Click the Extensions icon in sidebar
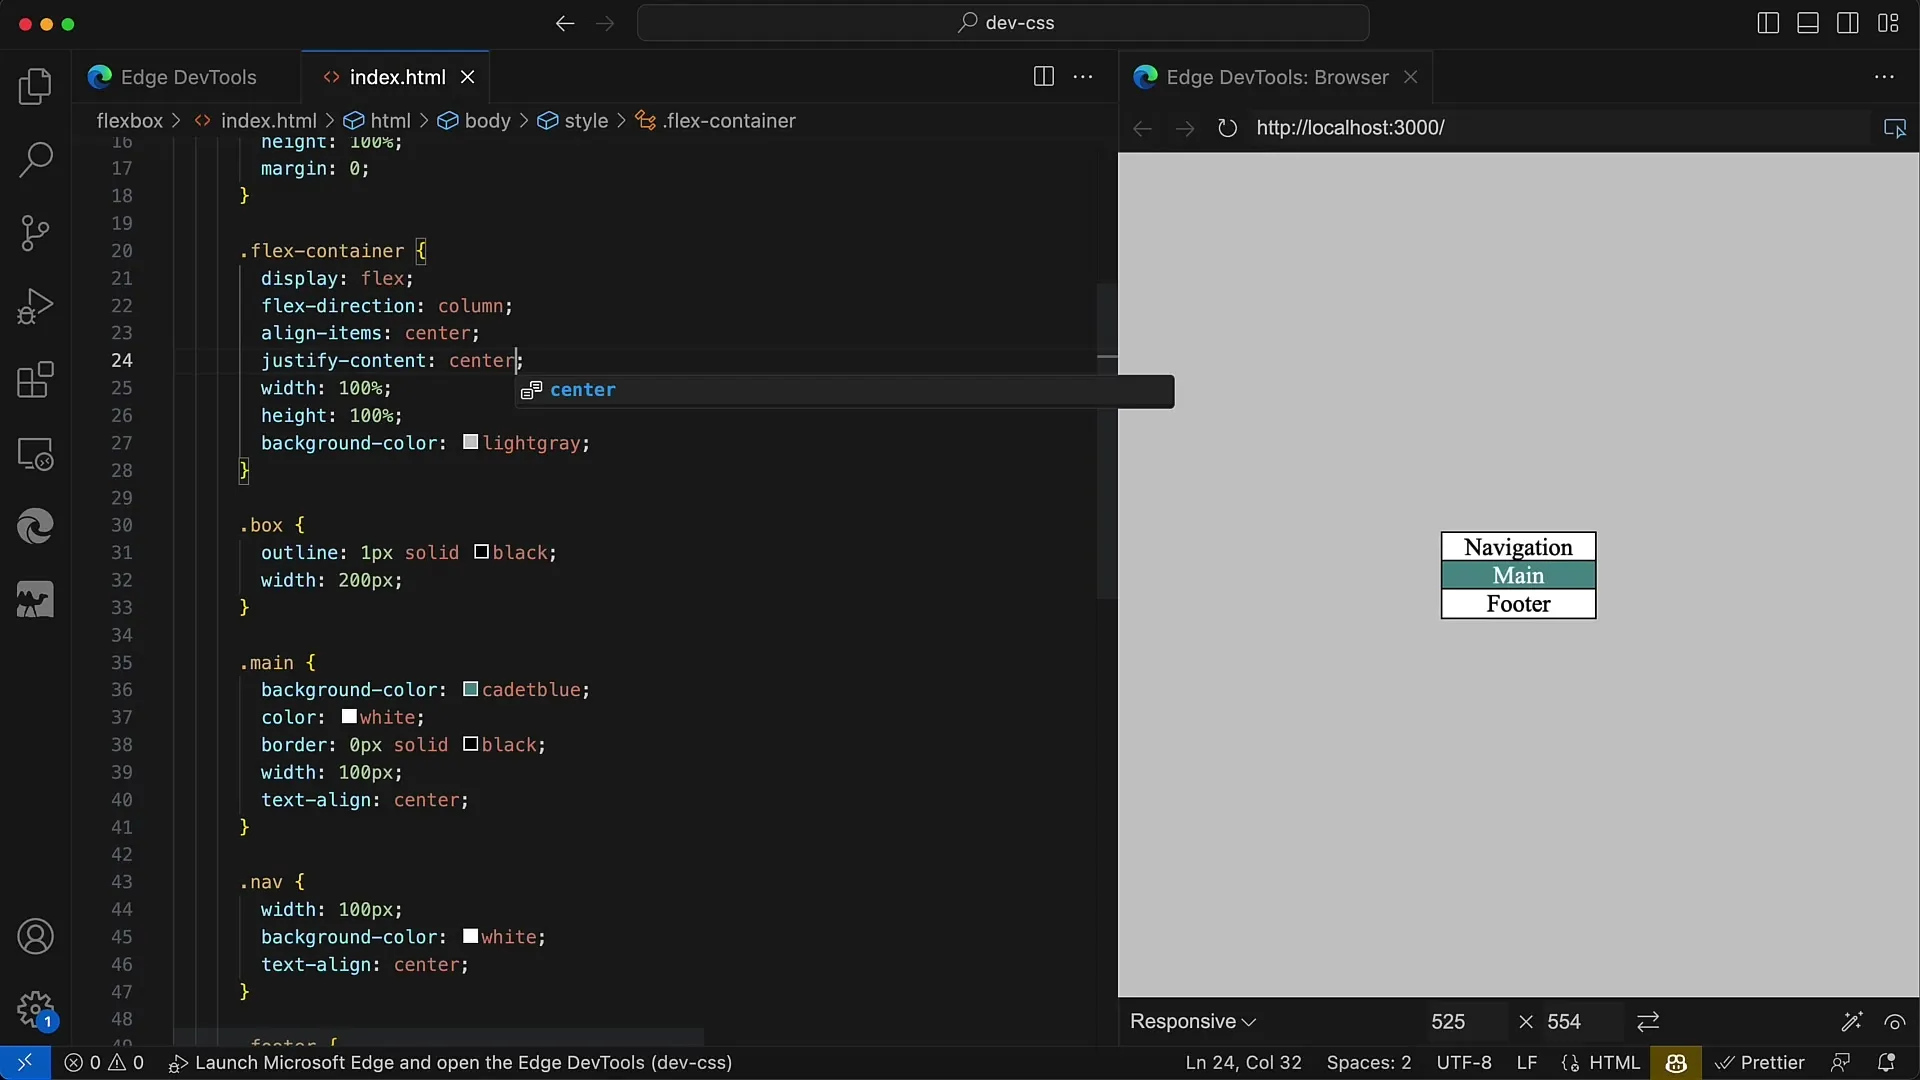The width and height of the screenshot is (1920, 1080). click(x=36, y=380)
